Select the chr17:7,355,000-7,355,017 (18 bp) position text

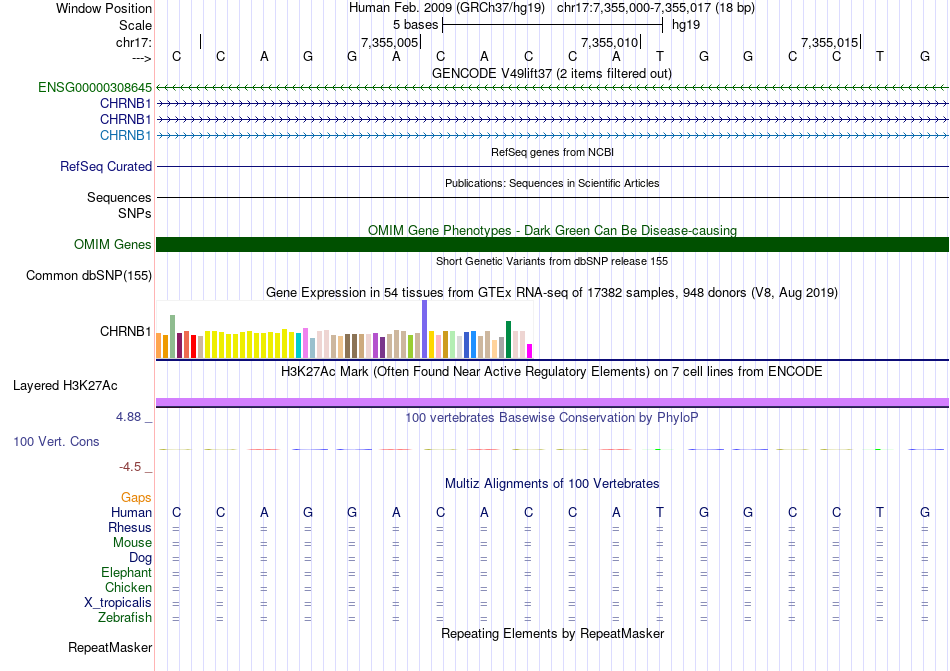click(x=656, y=8)
